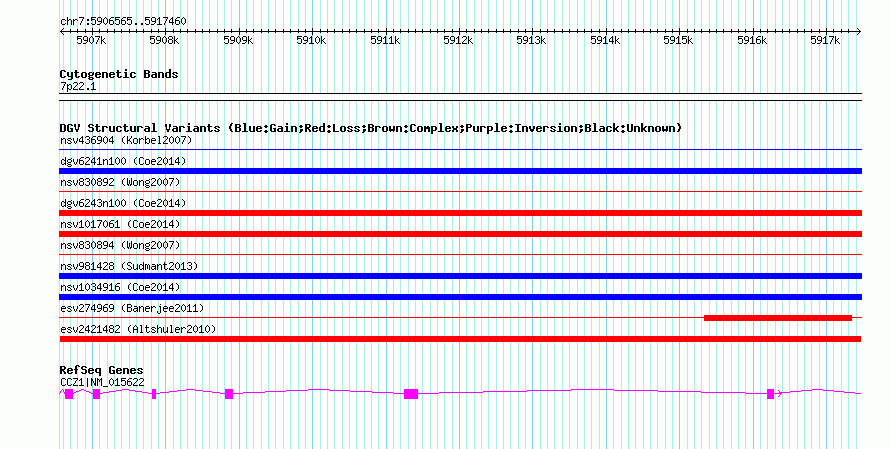890x449 pixels.
Task: Click the 5910k ruler tick label
Action: point(311,40)
